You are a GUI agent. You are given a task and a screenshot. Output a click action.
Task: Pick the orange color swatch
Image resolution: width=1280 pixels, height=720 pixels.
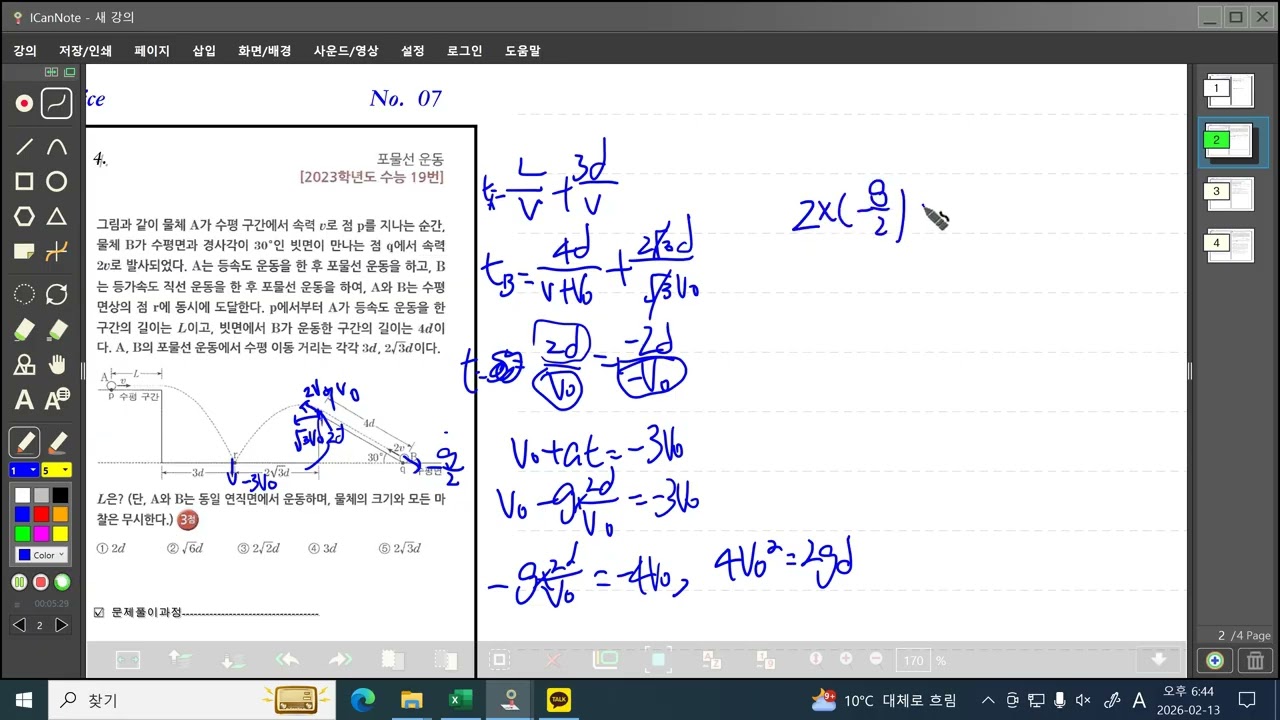[60, 514]
